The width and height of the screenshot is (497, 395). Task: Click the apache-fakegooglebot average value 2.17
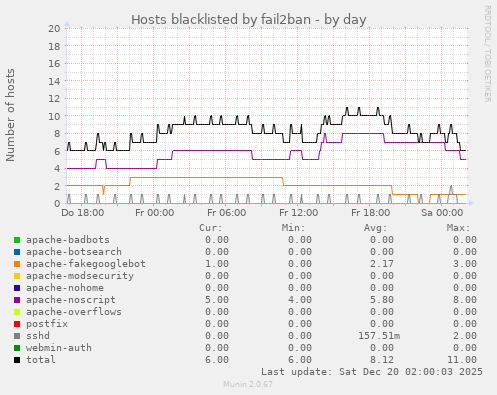coord(382,264)
